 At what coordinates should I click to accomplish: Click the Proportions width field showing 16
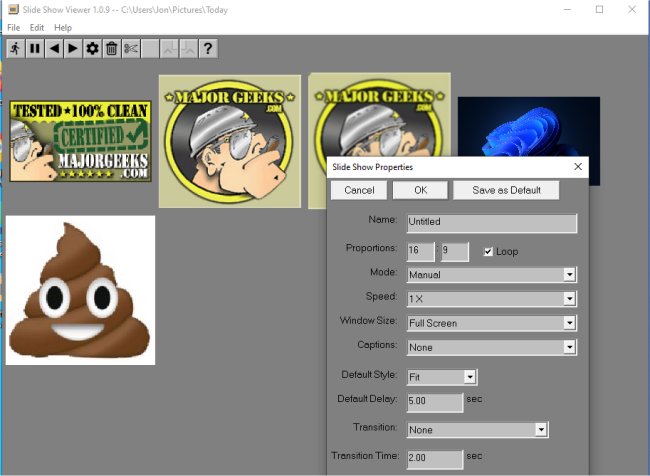(x=420, y=252)
